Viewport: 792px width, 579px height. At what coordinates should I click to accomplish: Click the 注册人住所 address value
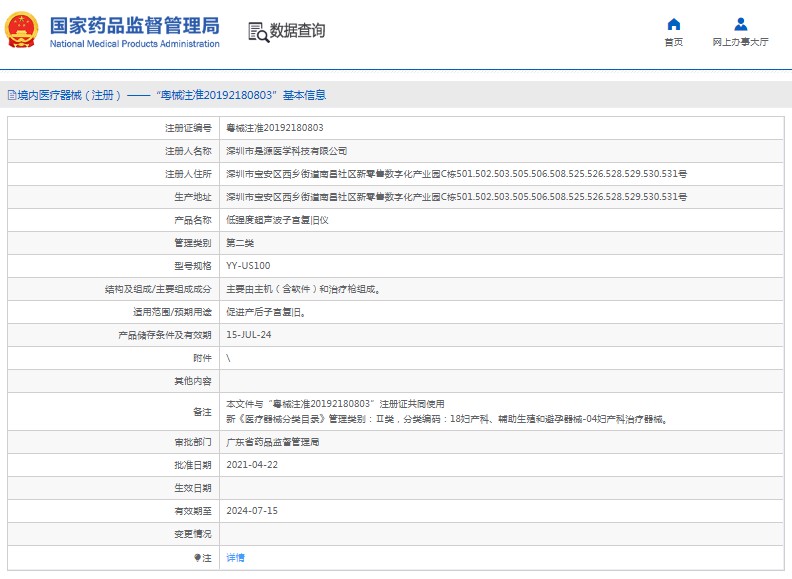pyautogui.click(x=457, y=174)
